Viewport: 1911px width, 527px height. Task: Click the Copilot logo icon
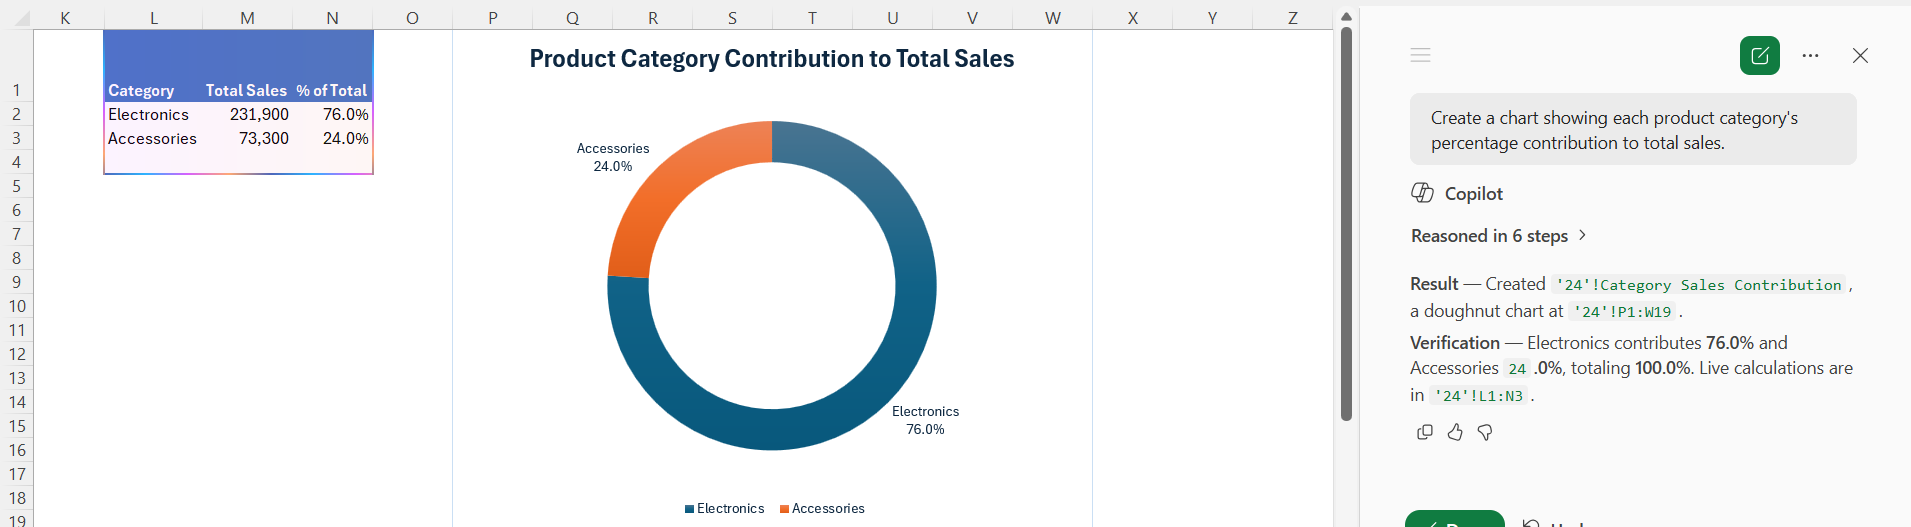[x=1422, y=193]
